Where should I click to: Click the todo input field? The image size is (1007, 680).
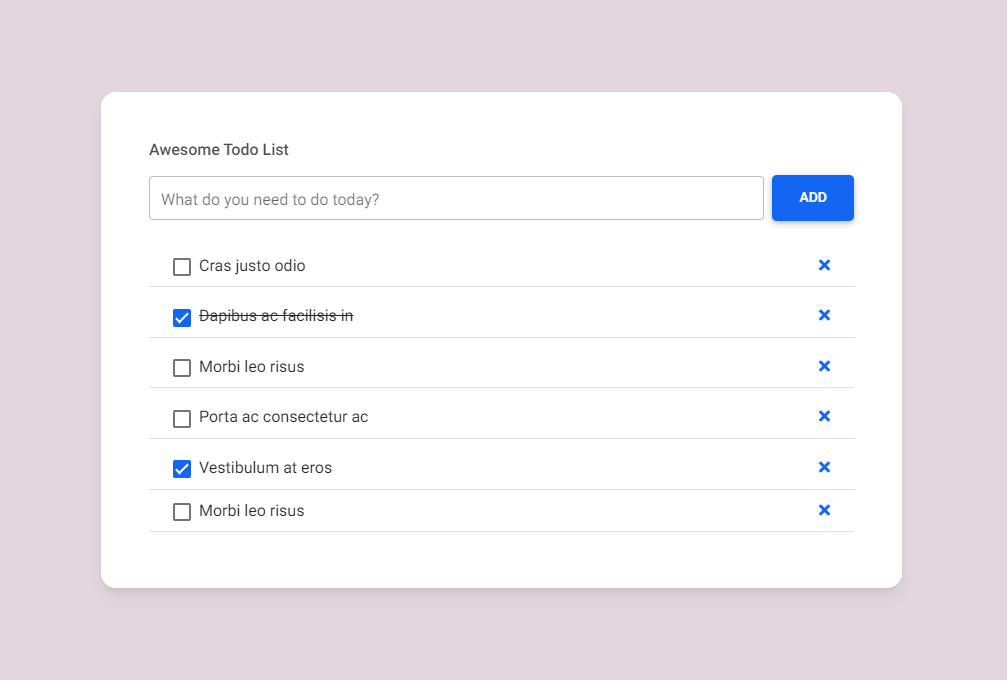pos(456,198)
